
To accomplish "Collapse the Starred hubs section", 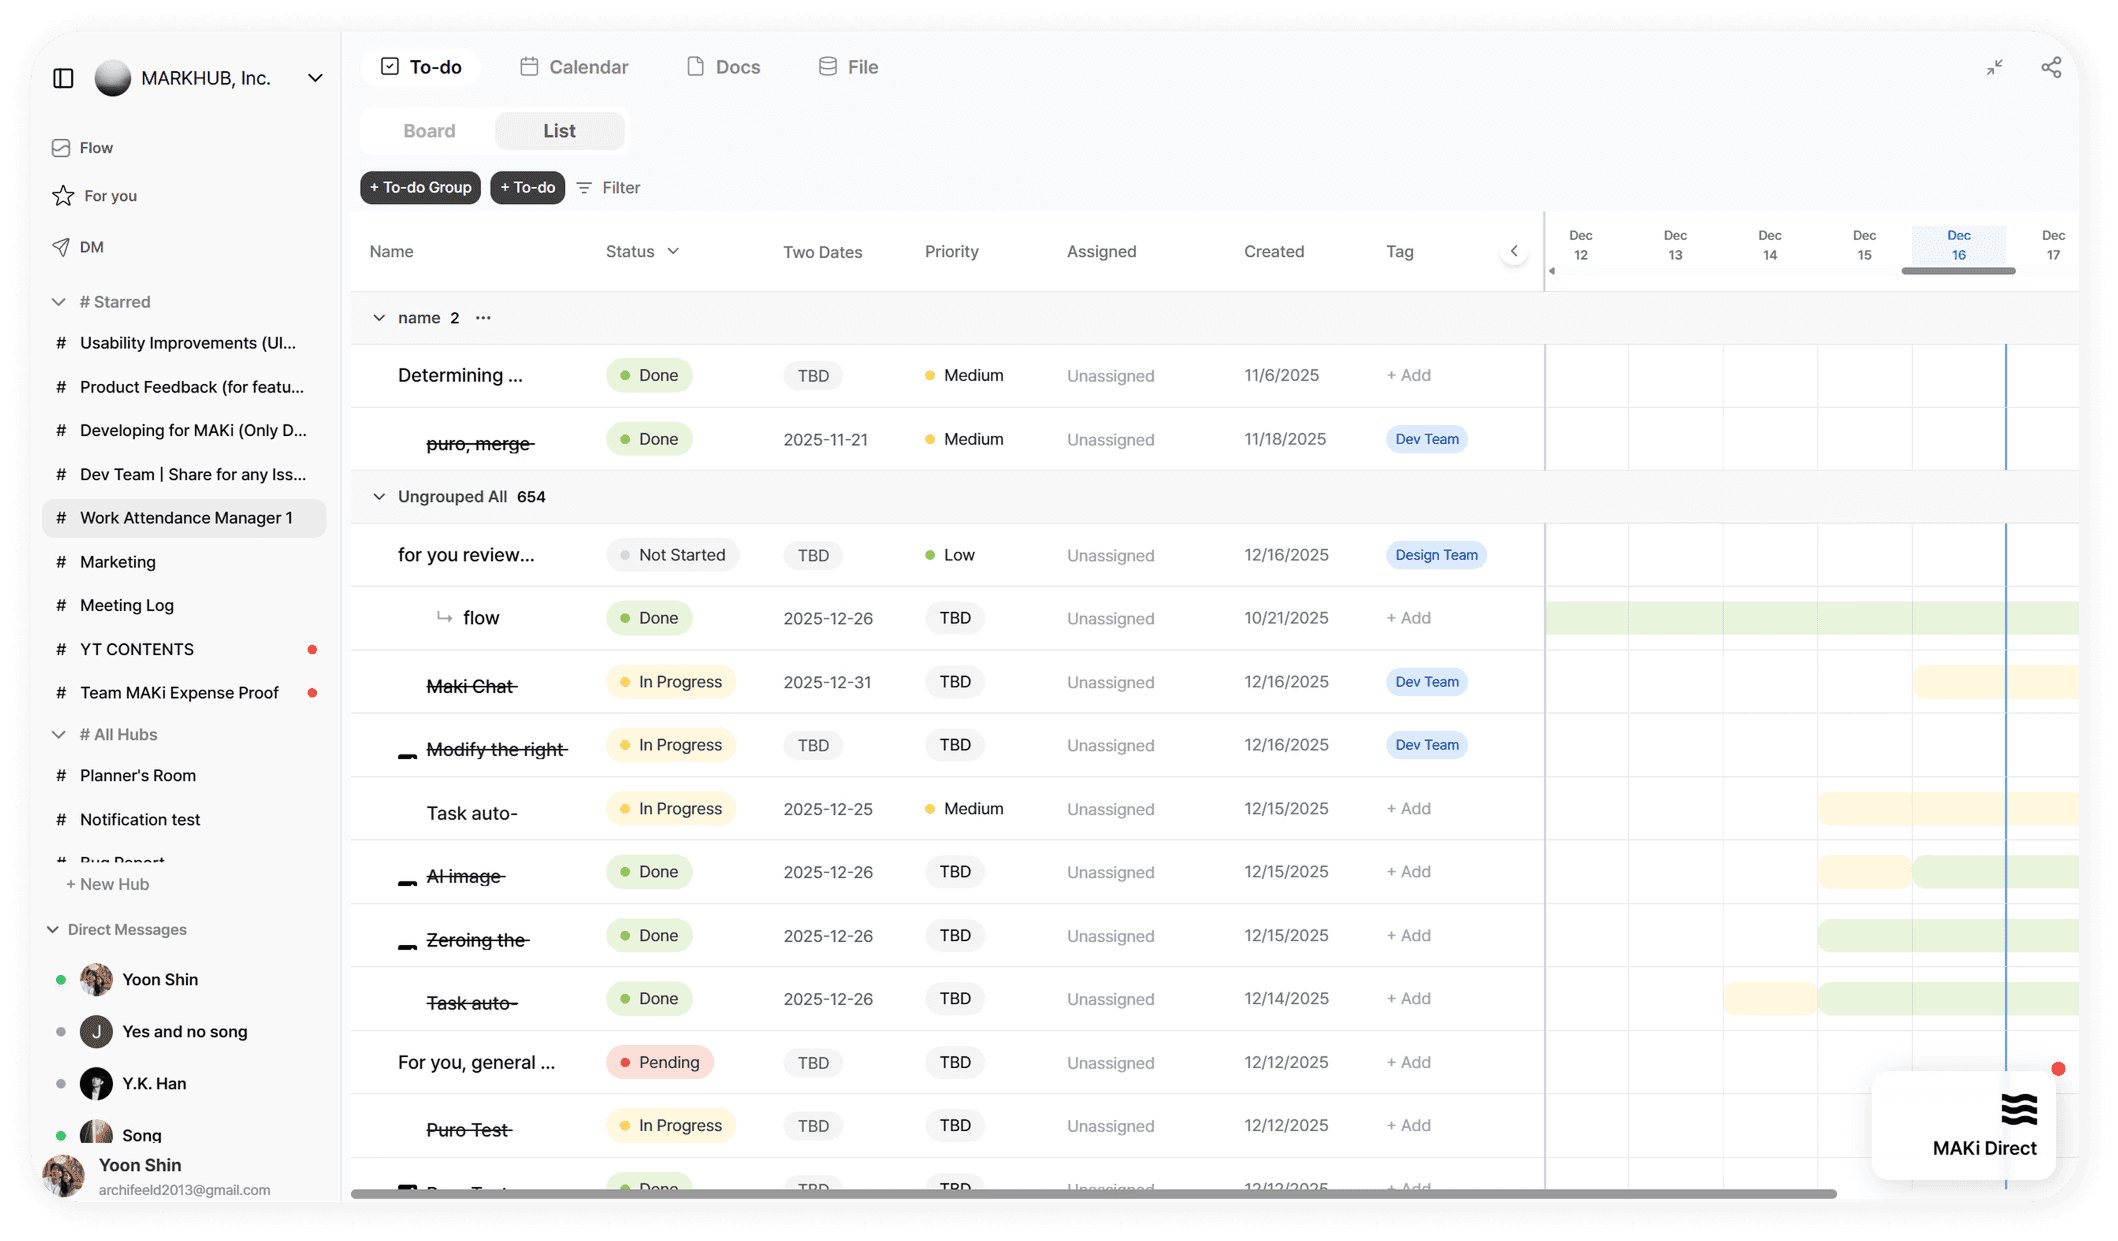I will pyautogui.click(x=58, y=302).
